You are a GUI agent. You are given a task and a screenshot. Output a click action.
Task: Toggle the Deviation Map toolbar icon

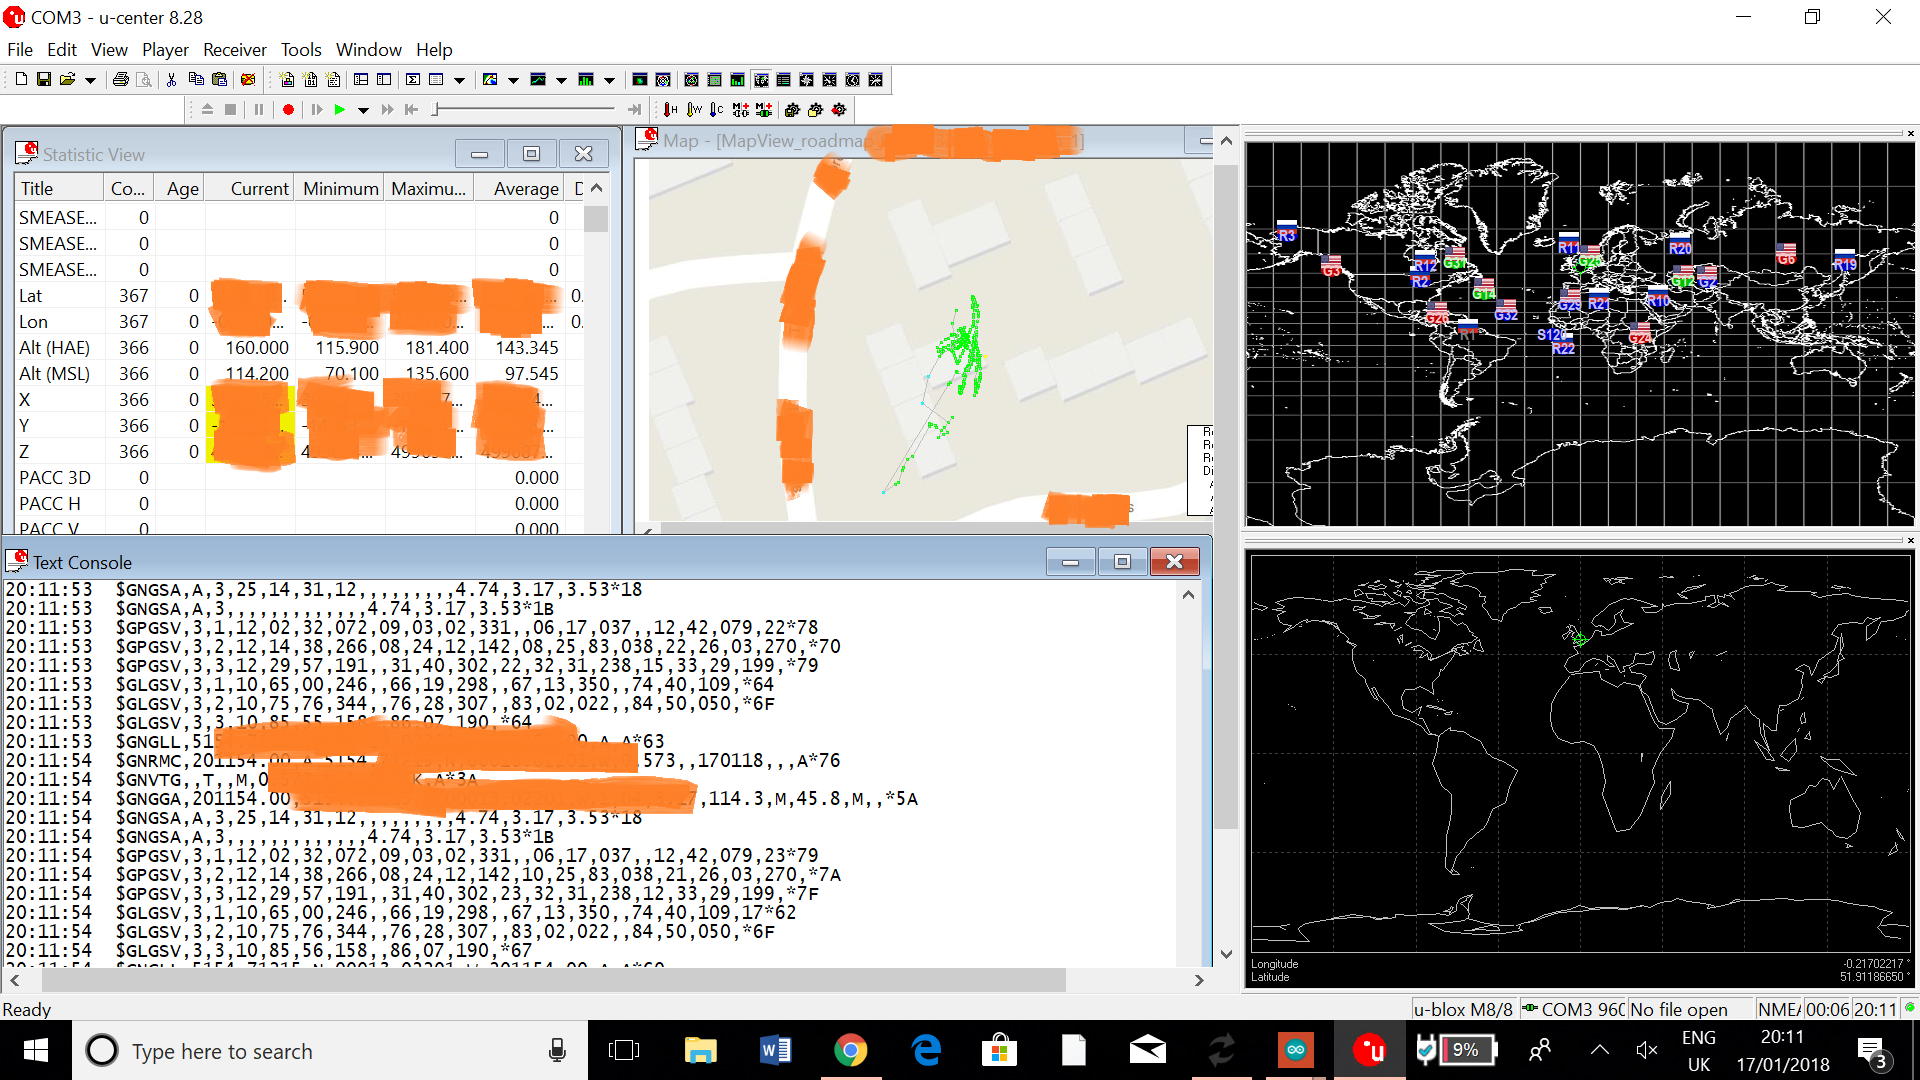click(662, 79)
